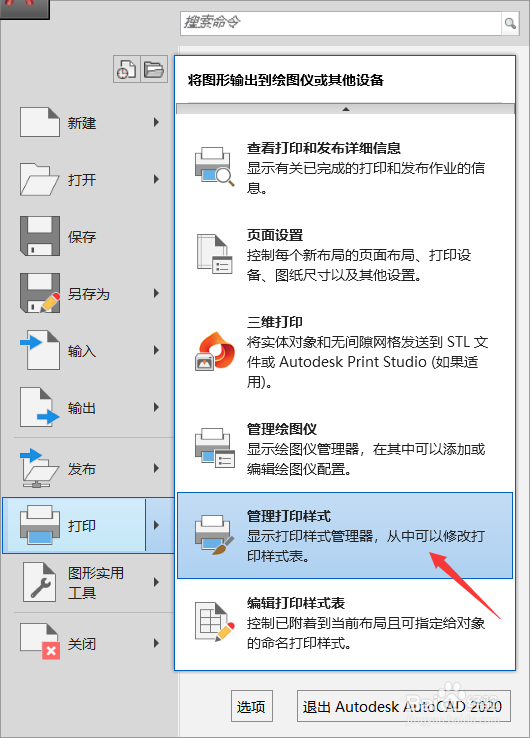Screen dimensions: 530x738
Task: Click the AutoCAD application logo button
Action: [24, 8]
